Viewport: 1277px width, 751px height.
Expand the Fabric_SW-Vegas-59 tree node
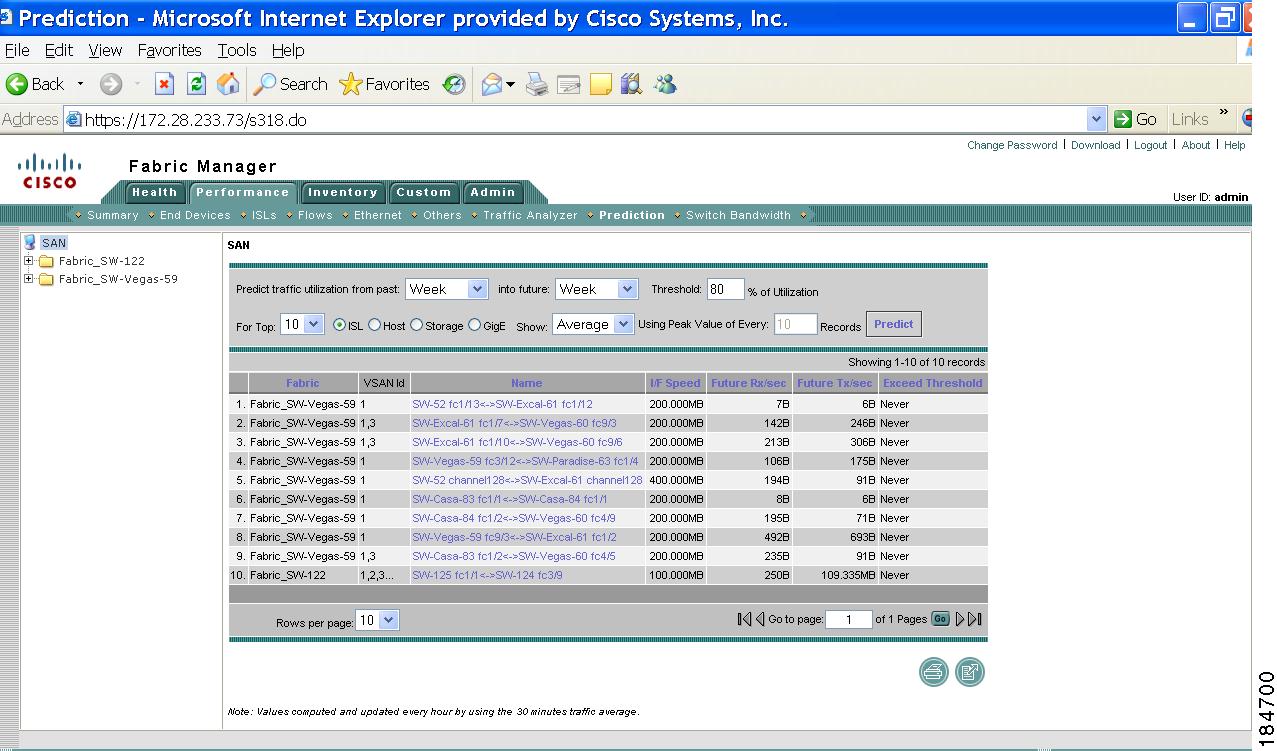[x=29, y=279]
